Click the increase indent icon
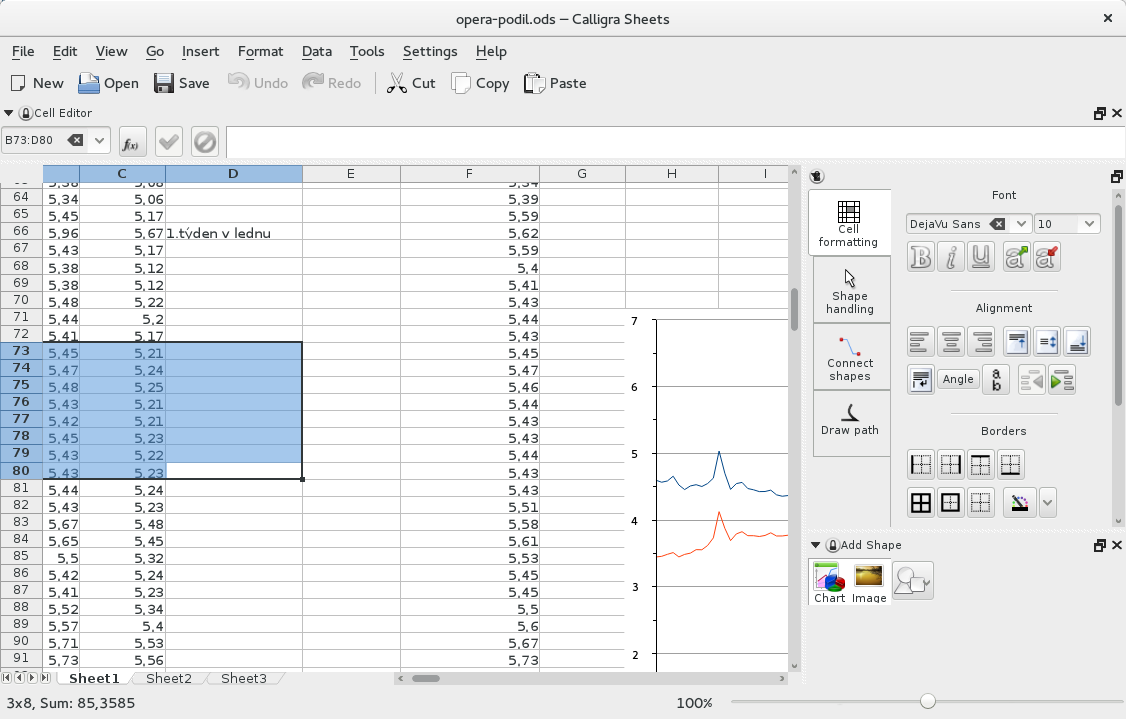Image resolution: width=1126 pixels, height=719 pixels. tap(1062, 380)
